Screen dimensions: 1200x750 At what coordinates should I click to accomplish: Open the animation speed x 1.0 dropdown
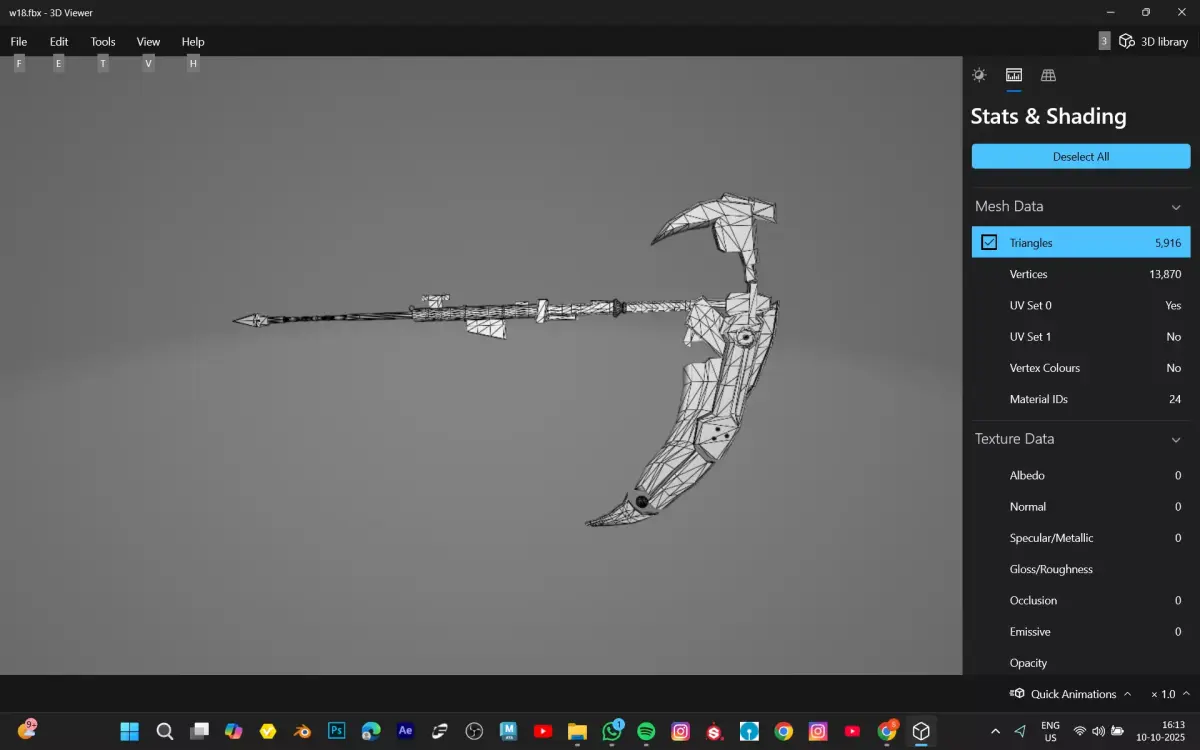click(x=1170, y=694)
